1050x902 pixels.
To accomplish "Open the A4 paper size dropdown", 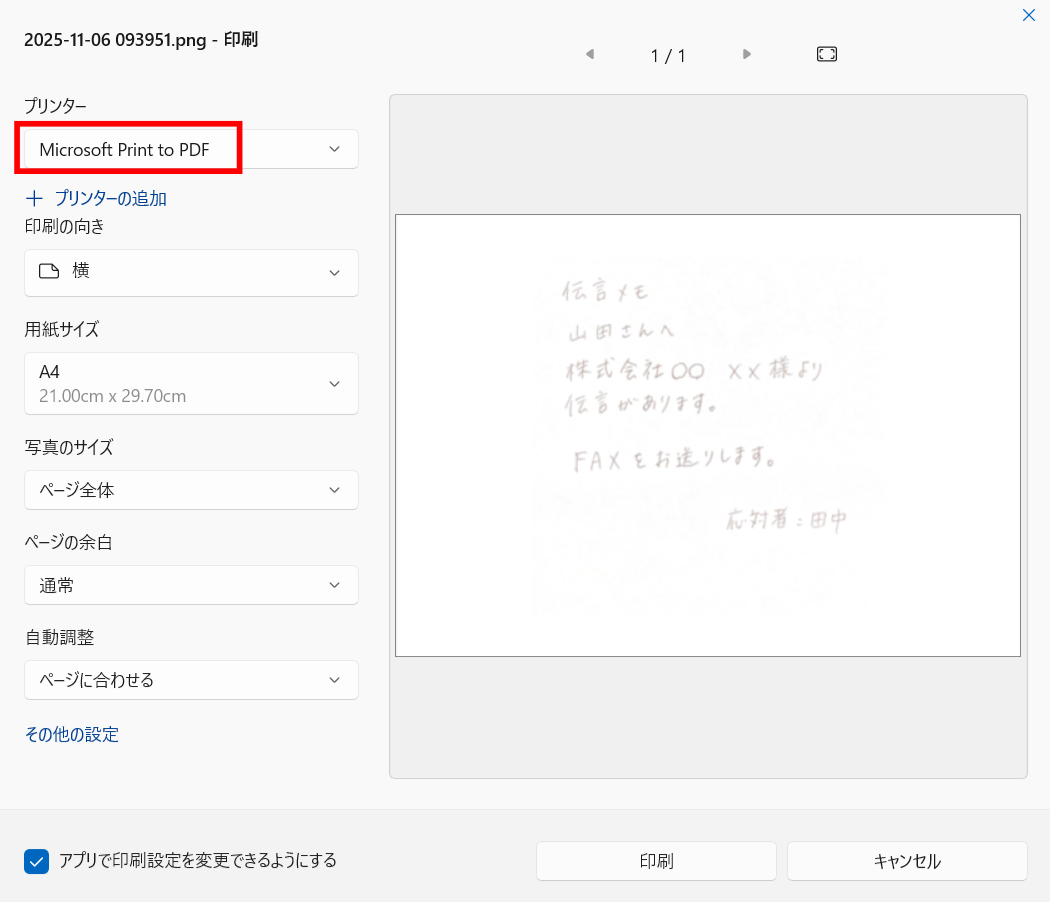I will click(x=335, y=383).
